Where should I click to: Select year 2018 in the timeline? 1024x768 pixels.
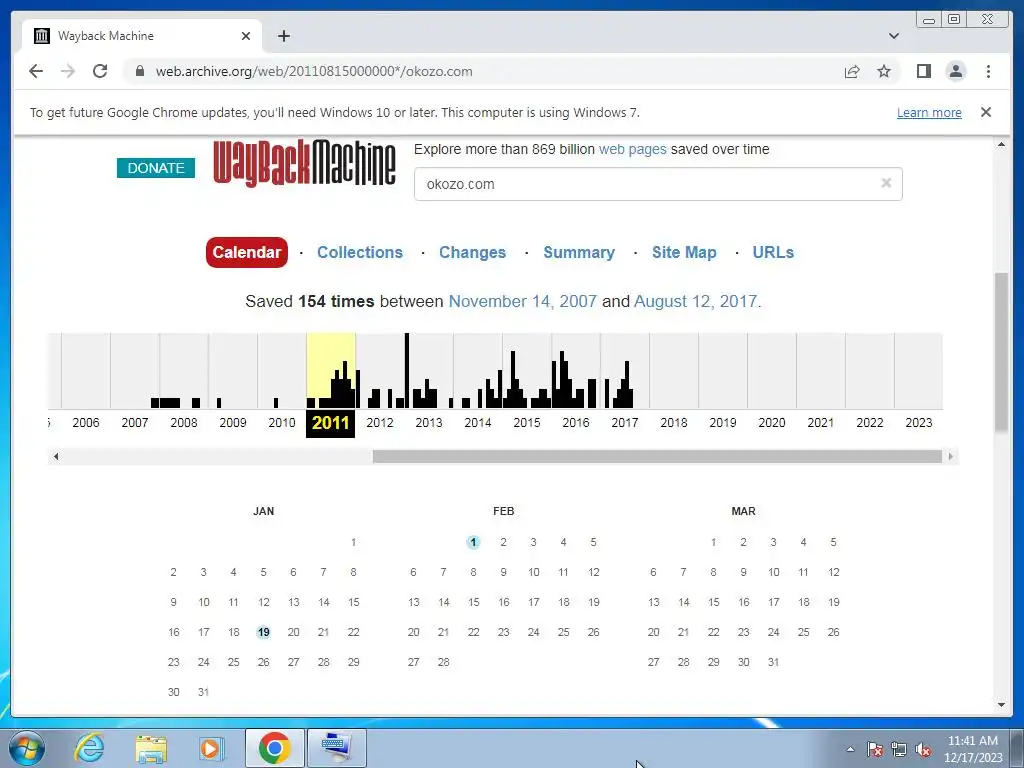(x=673, y=423)
